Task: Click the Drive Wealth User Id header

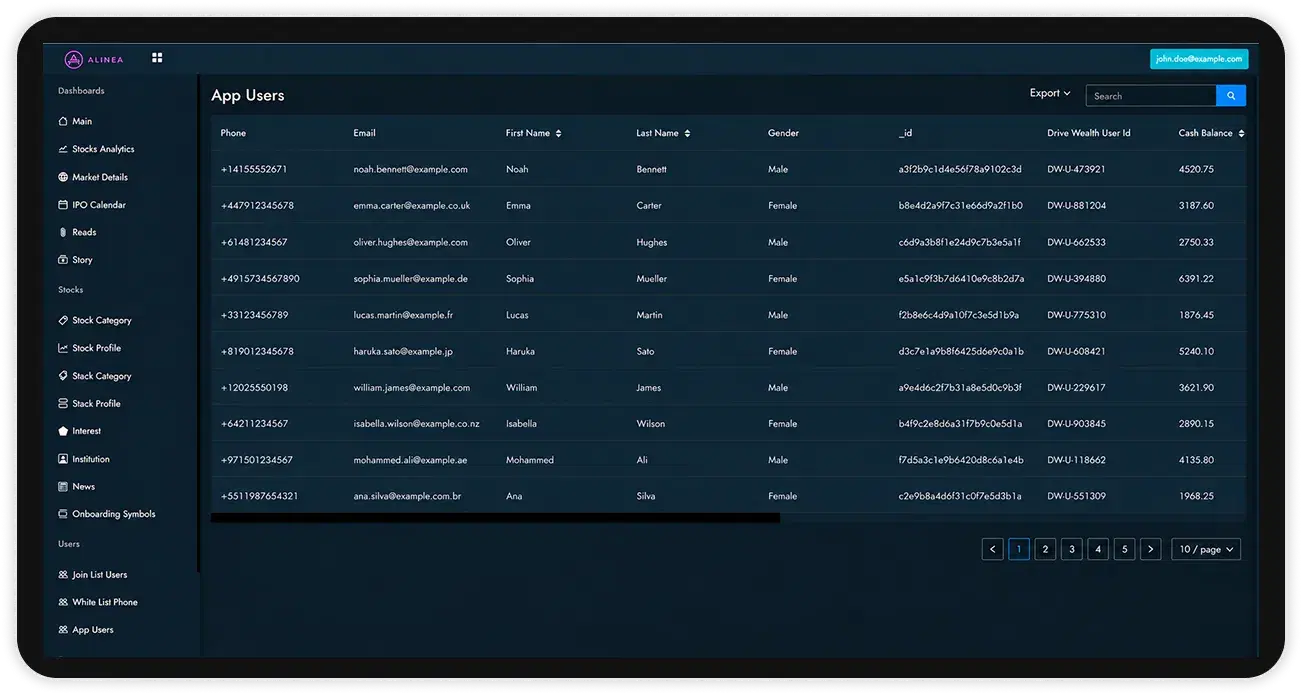Action: point(1089,133)
